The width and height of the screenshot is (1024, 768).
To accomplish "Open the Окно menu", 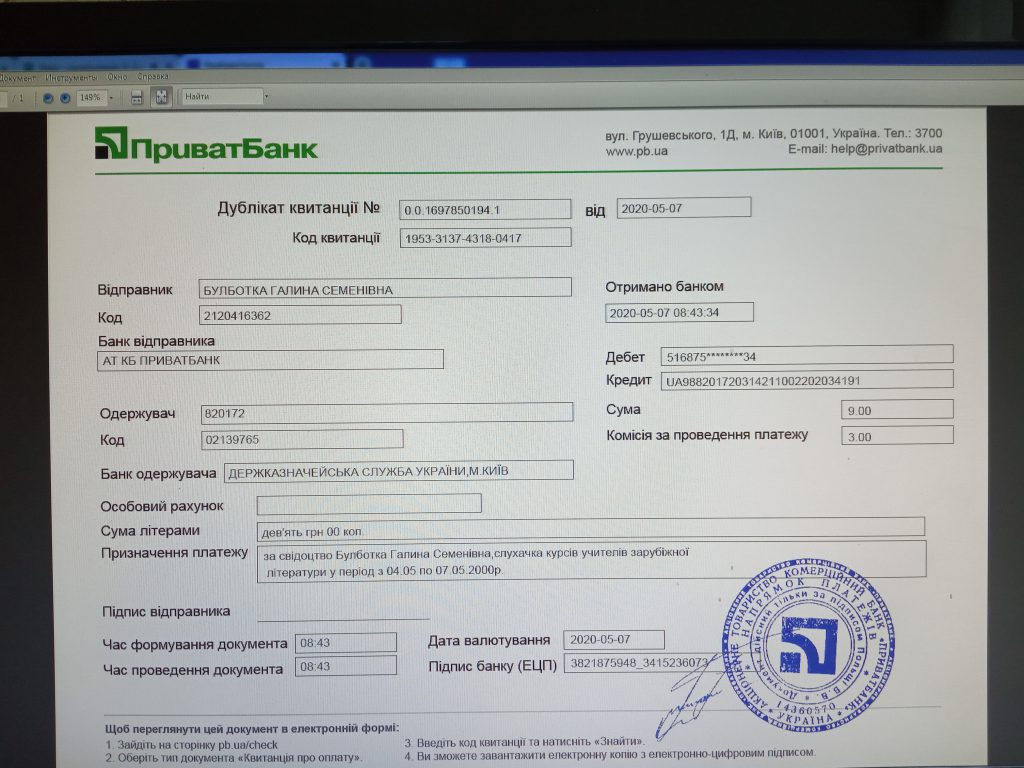I will (118, 77).
